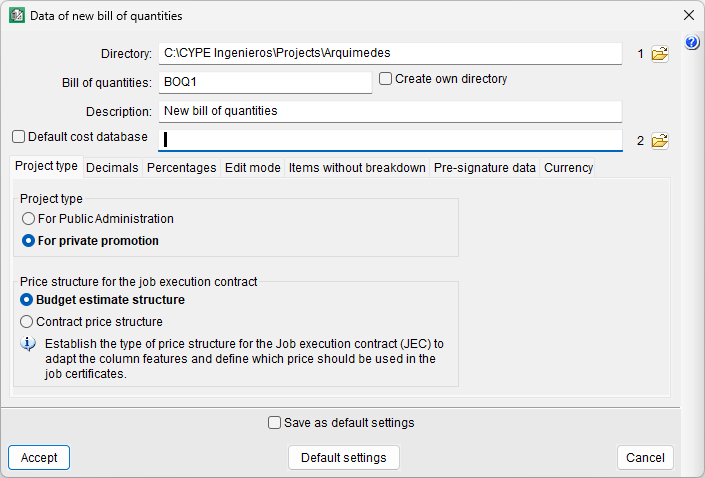Select For private promotion option
705x478 pixels.
tap(28, 241)
